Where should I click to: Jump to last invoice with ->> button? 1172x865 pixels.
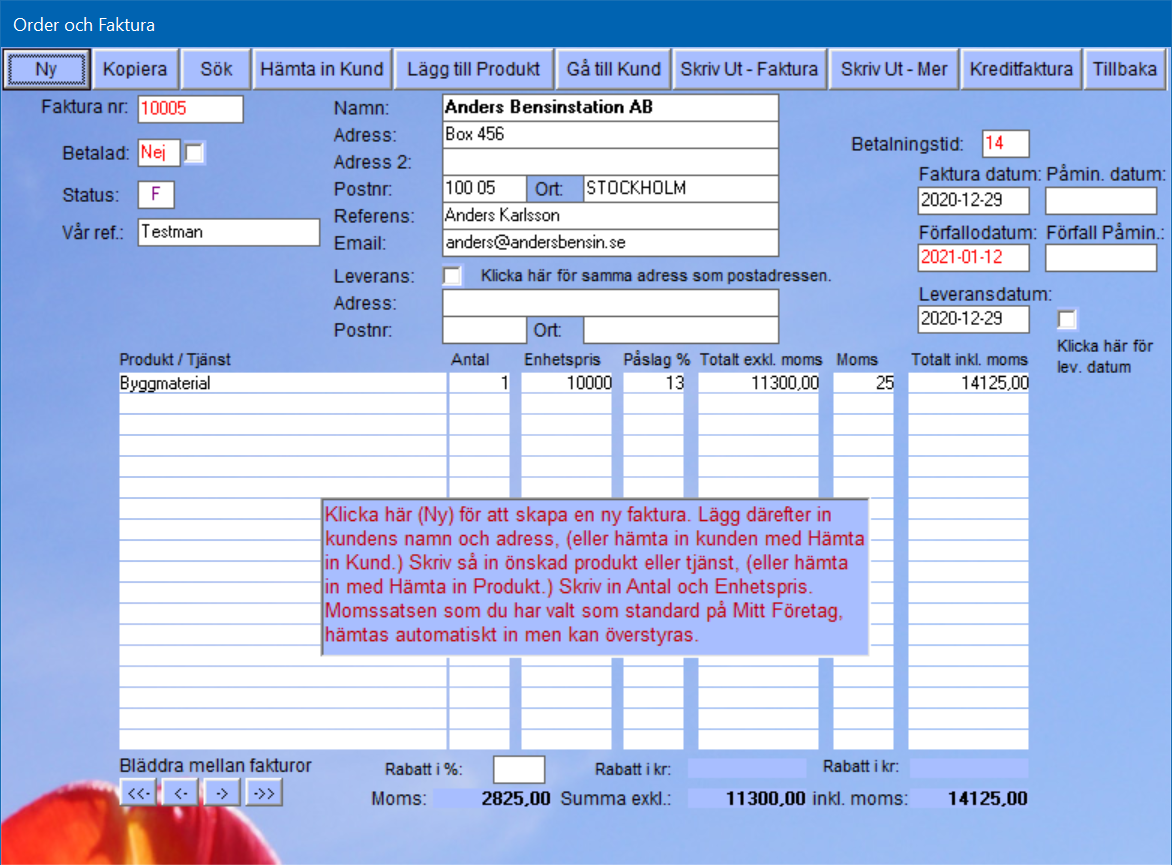pyautogui.click(x=264, y=793)
